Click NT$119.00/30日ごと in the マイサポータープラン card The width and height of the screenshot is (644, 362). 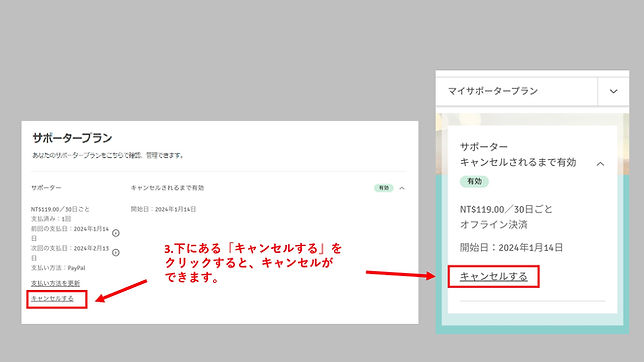click(x=506, y=210)
